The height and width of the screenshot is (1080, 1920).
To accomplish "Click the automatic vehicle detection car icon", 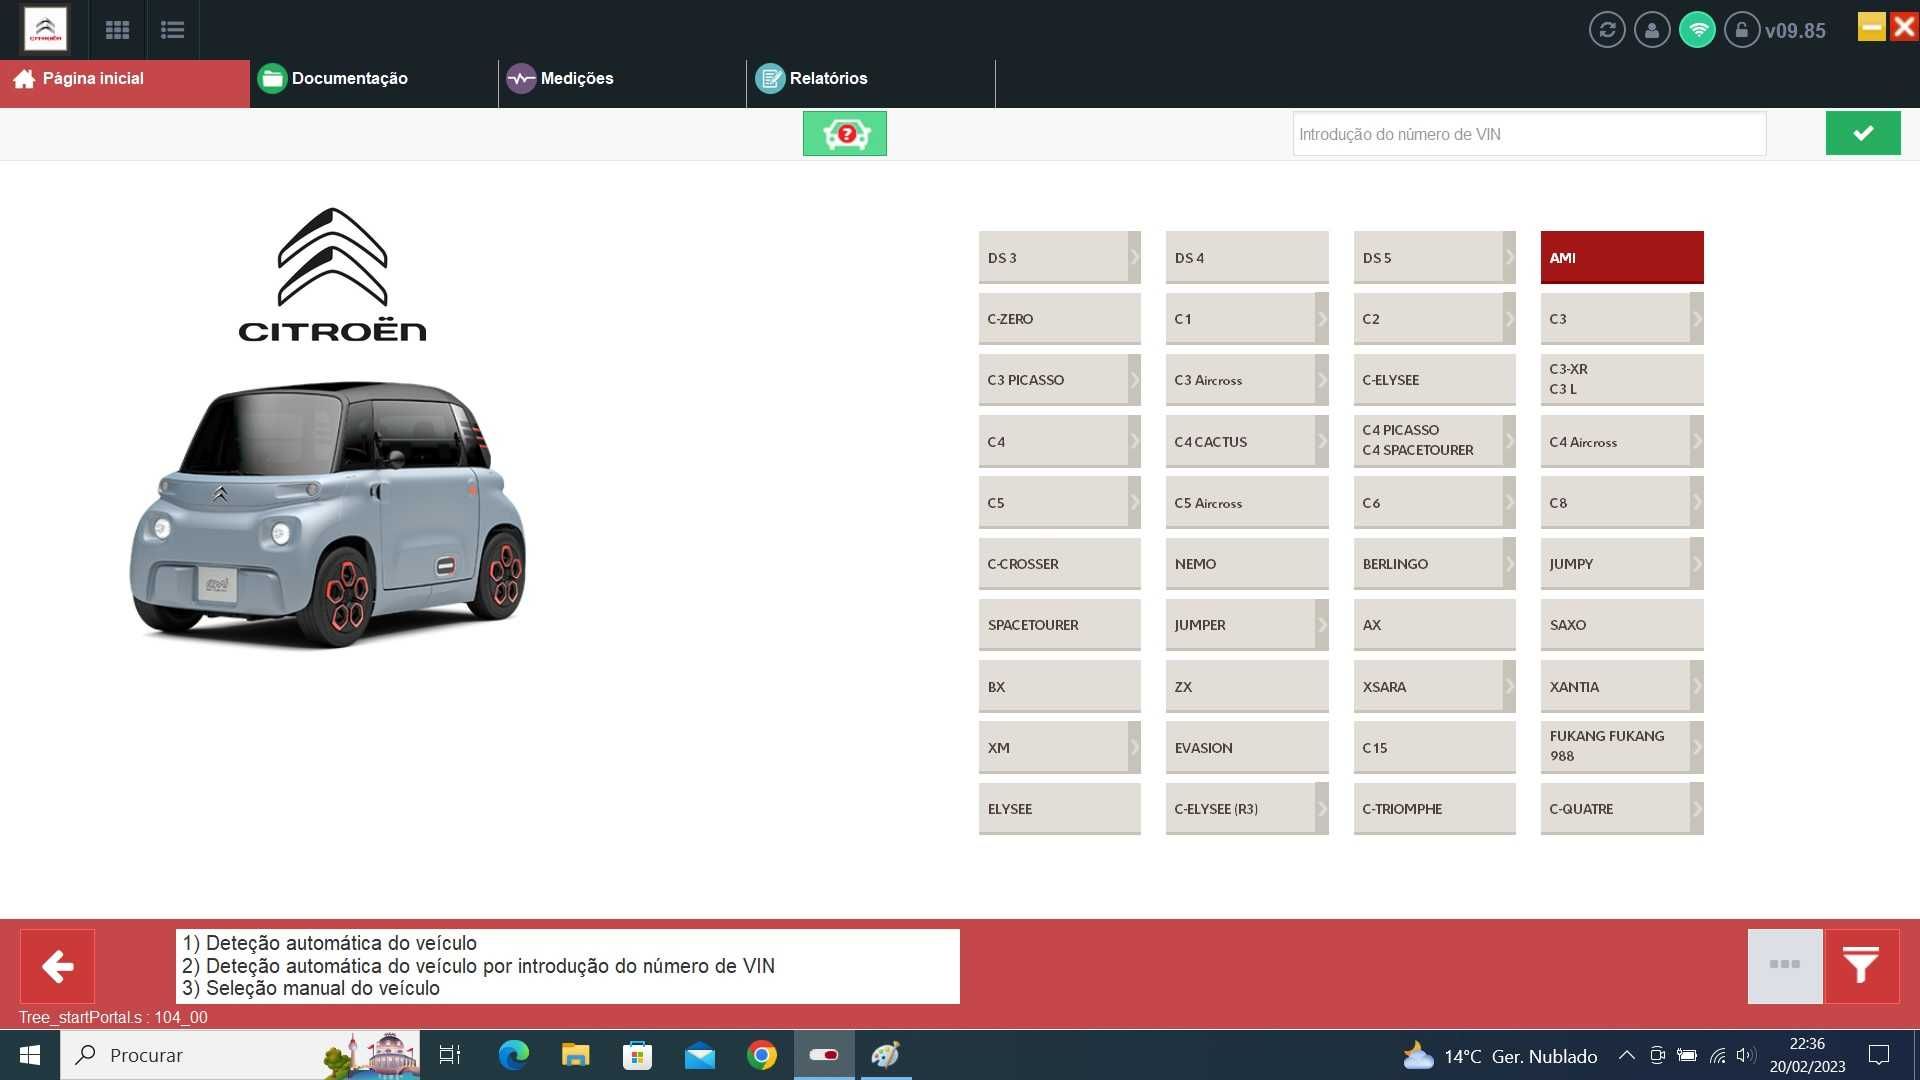I will tap(845, 133).
